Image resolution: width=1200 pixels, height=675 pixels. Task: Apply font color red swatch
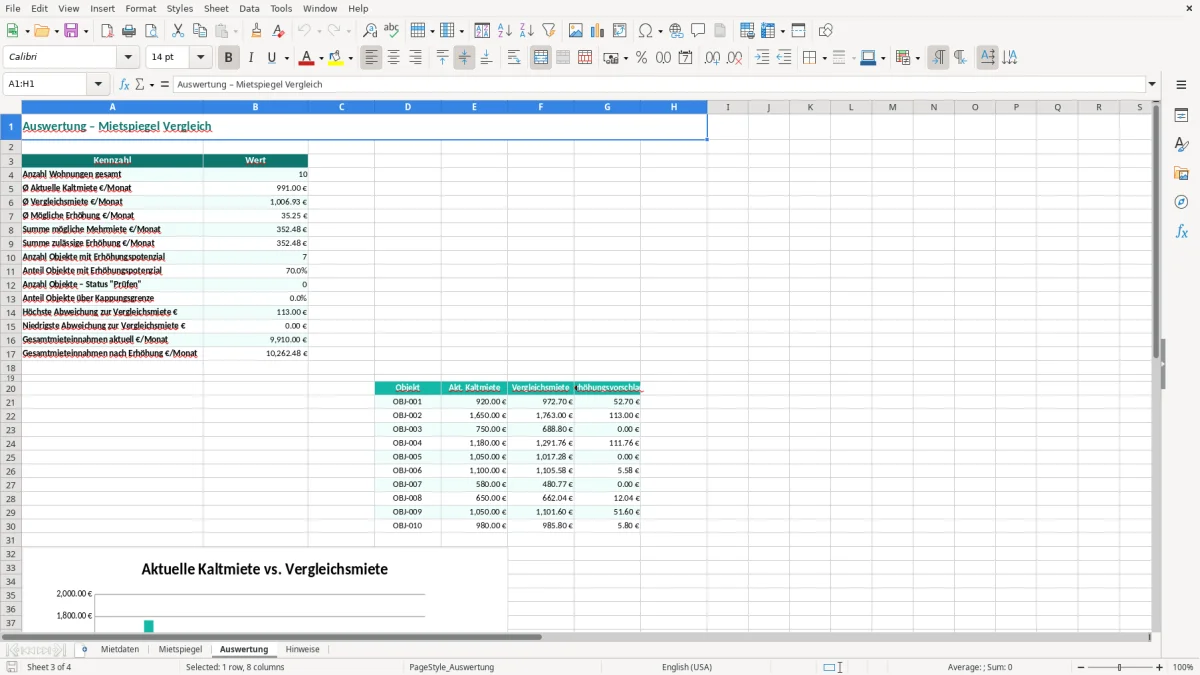307,58
